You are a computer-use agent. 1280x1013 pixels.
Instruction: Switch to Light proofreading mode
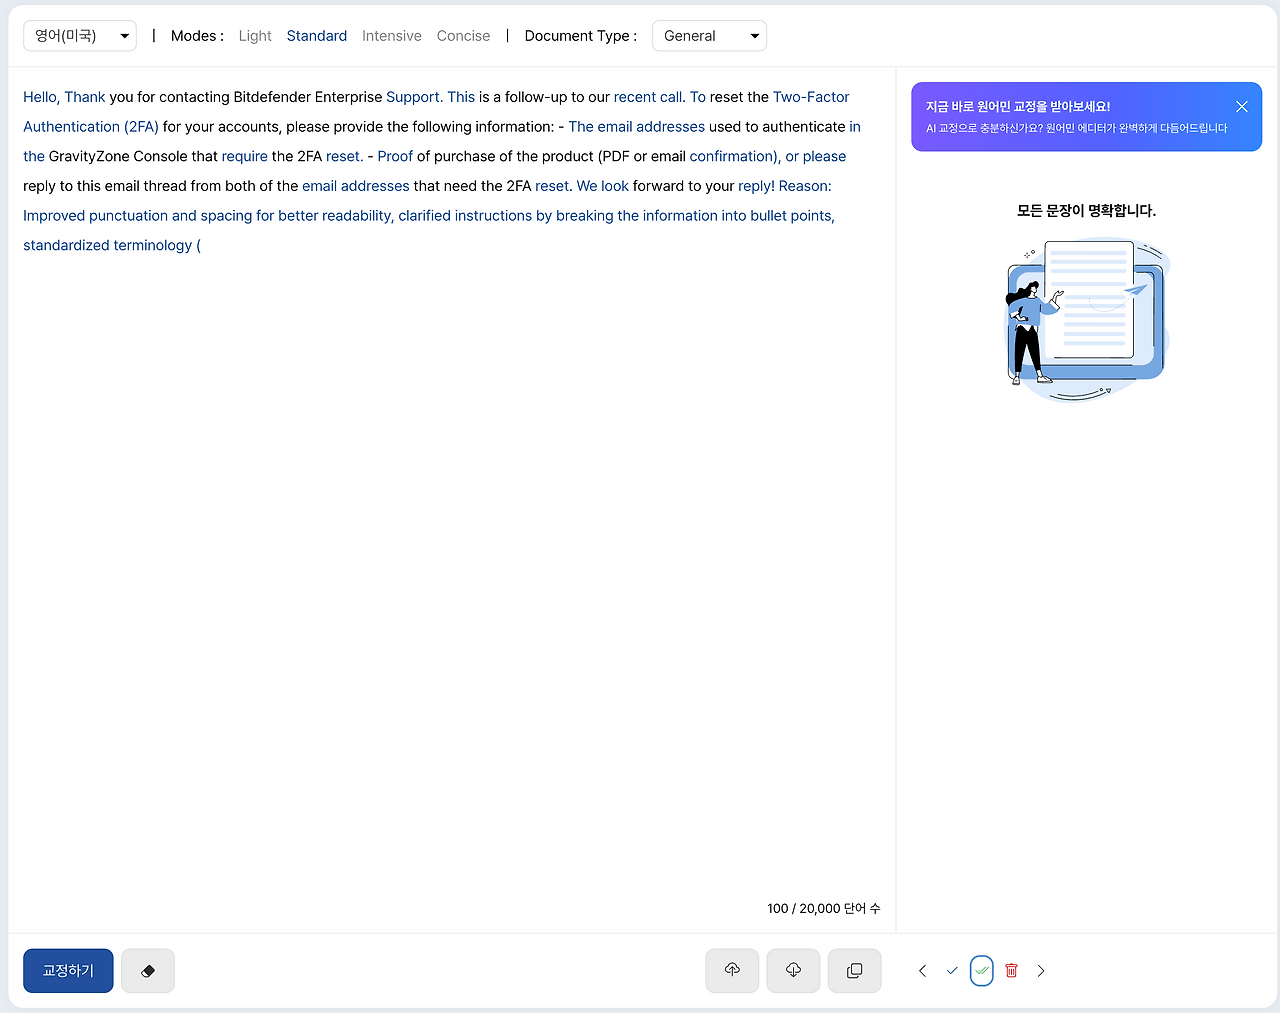[255, 35]
